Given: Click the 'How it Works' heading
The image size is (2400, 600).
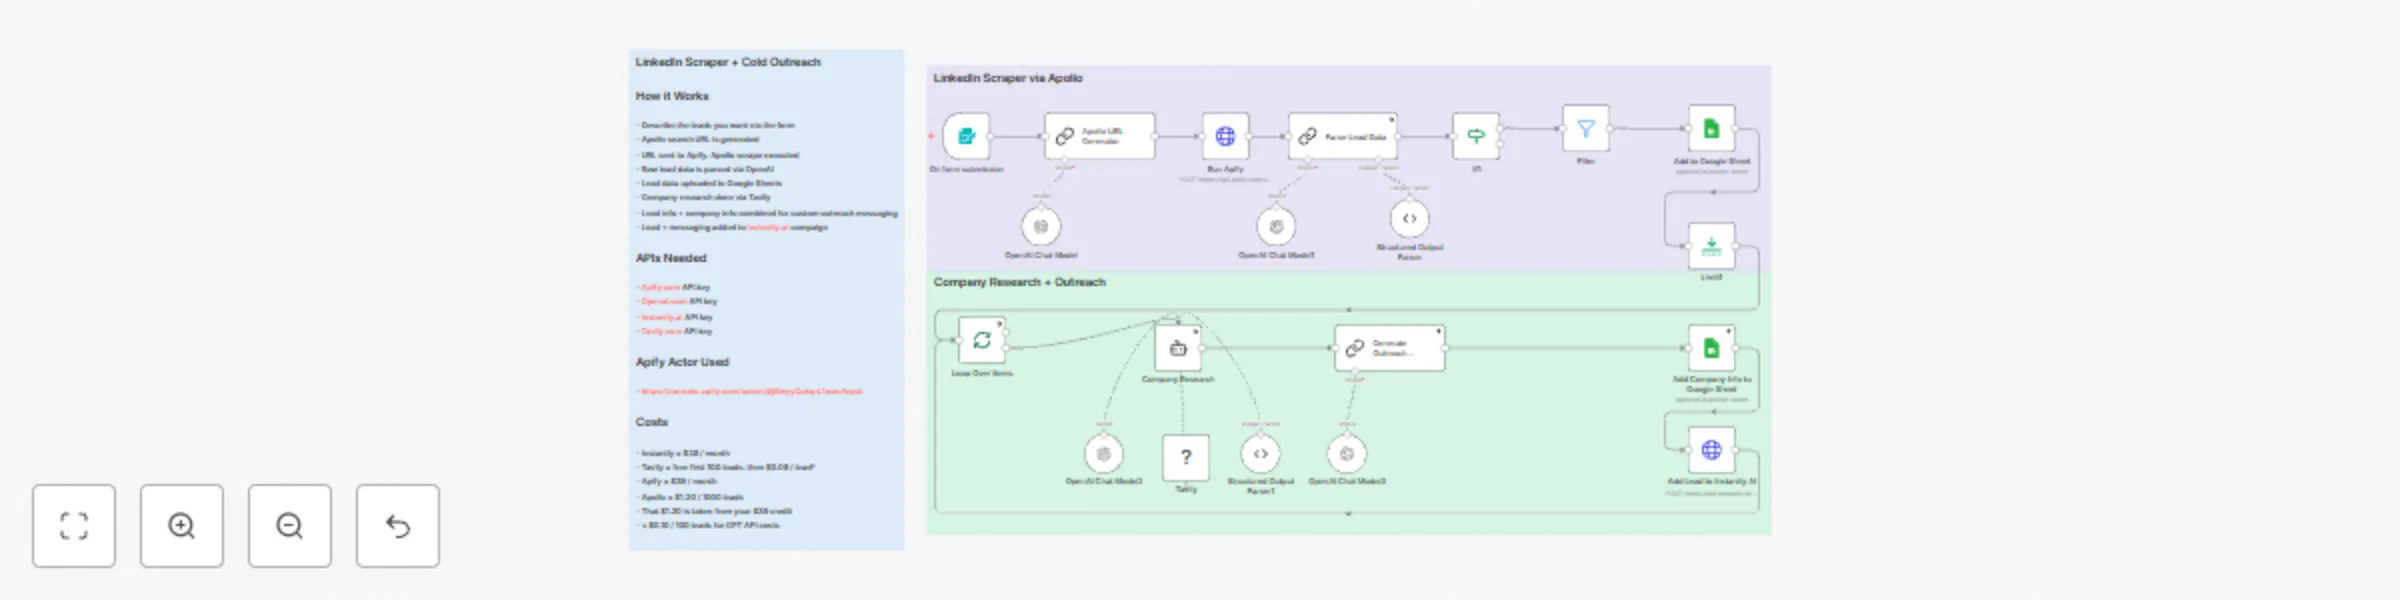Looking at the screenshot, I should point(672,96).
